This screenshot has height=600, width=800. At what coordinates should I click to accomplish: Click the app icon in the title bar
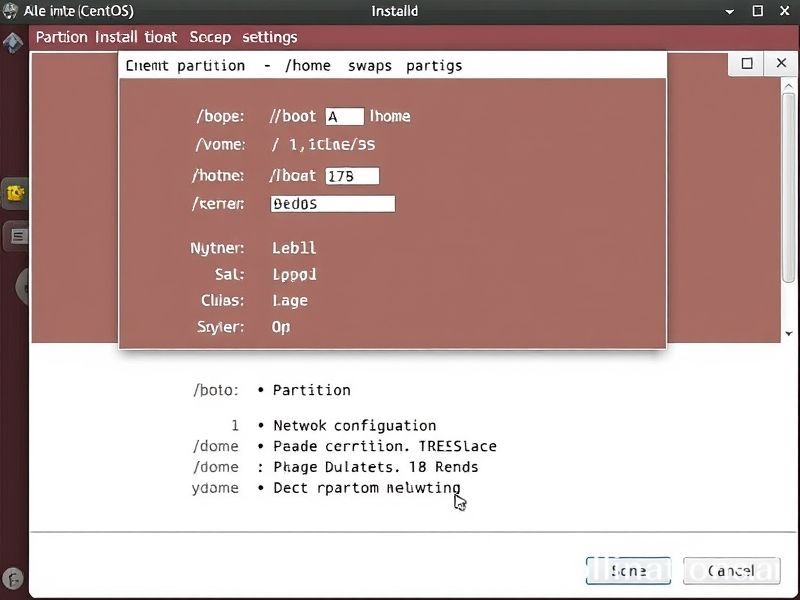10,10
